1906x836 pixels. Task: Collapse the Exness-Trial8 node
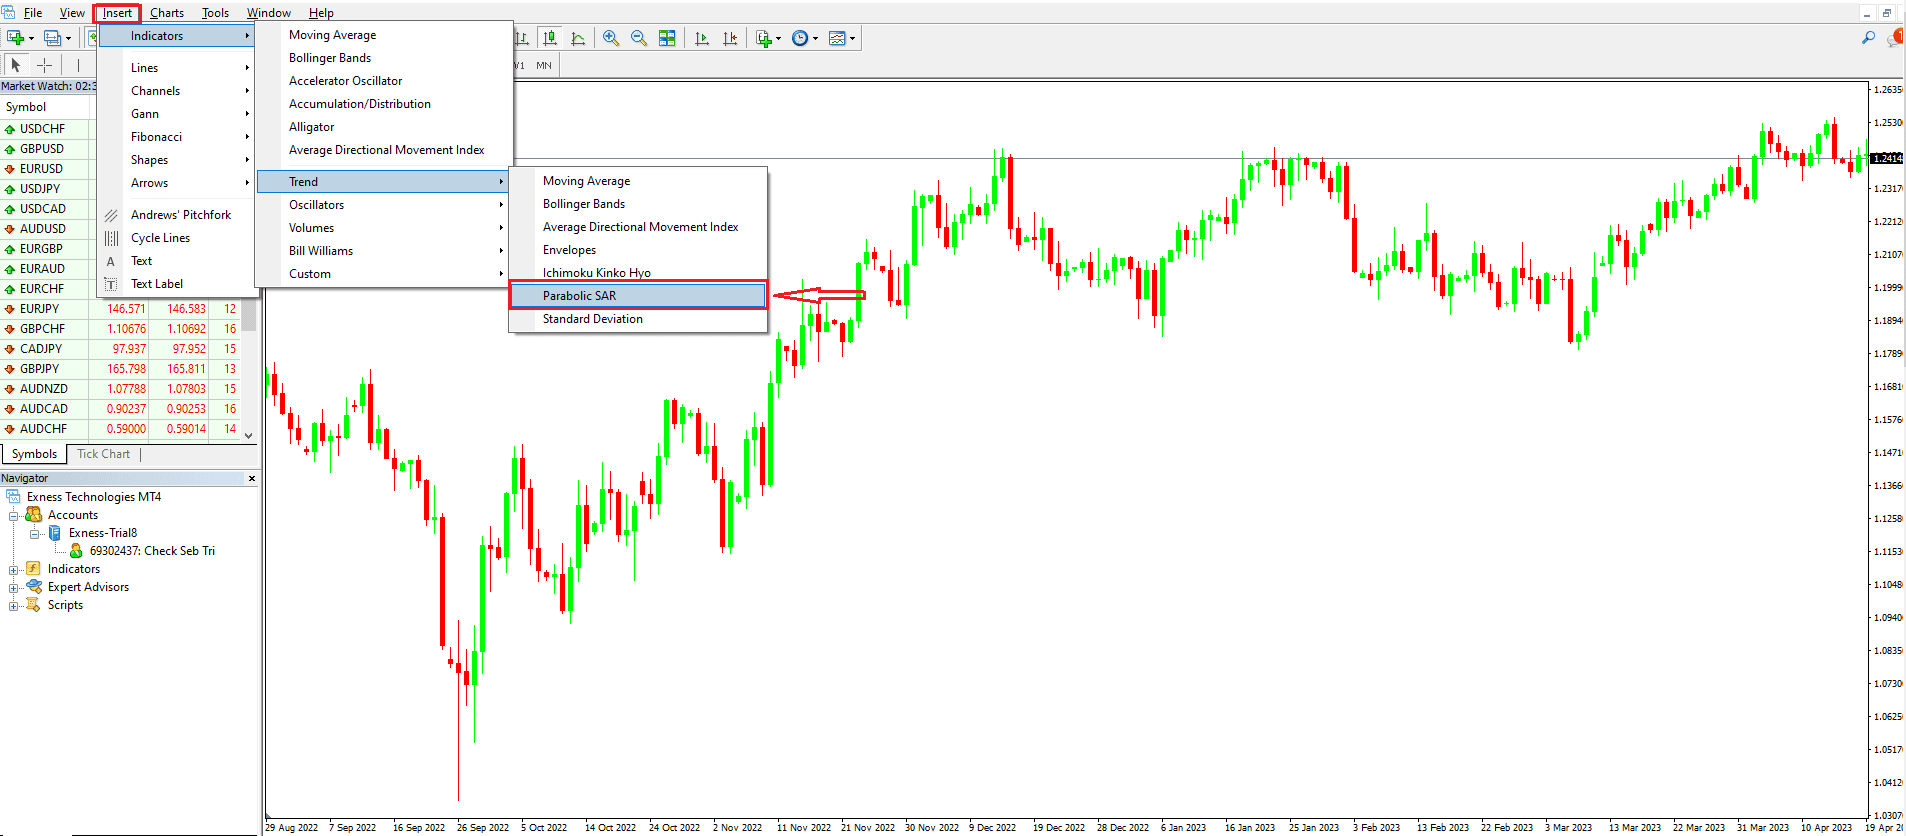click(35, 533)
